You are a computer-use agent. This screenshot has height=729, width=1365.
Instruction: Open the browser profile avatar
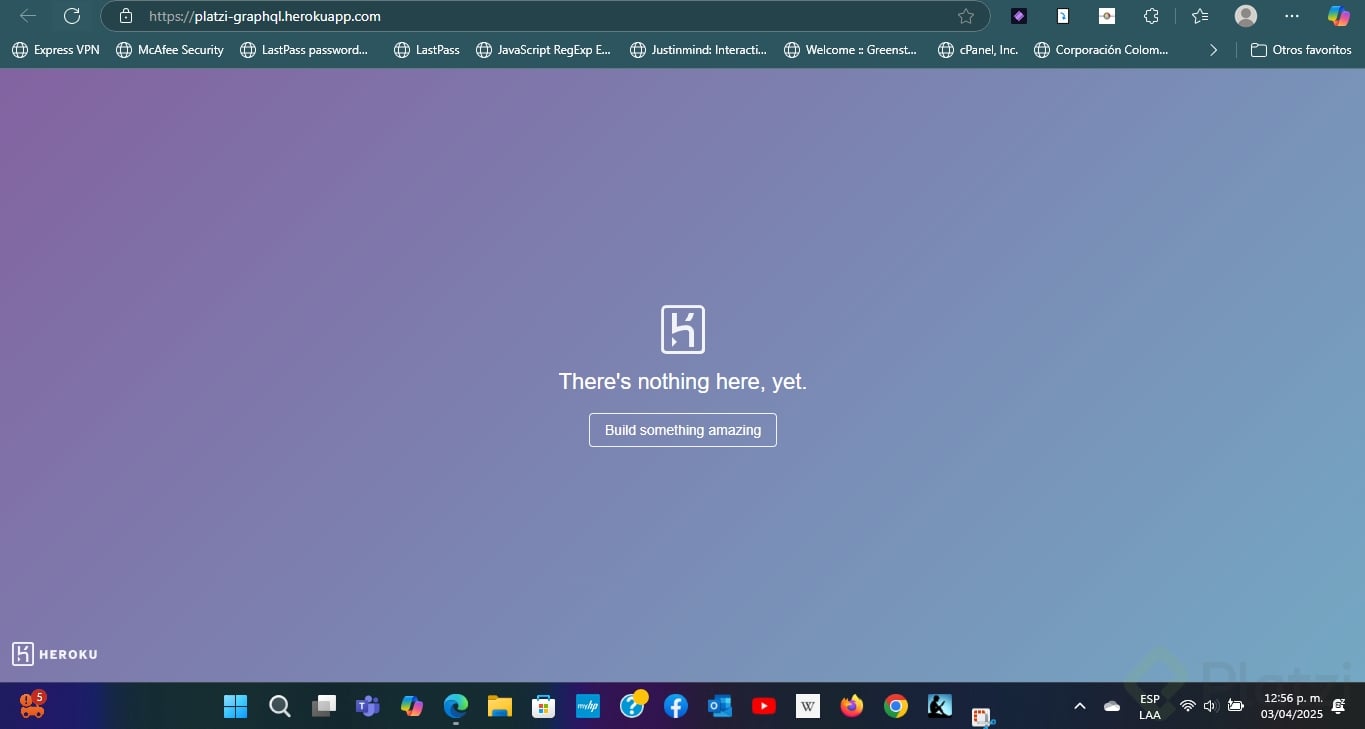click(x=1246, y=16)
